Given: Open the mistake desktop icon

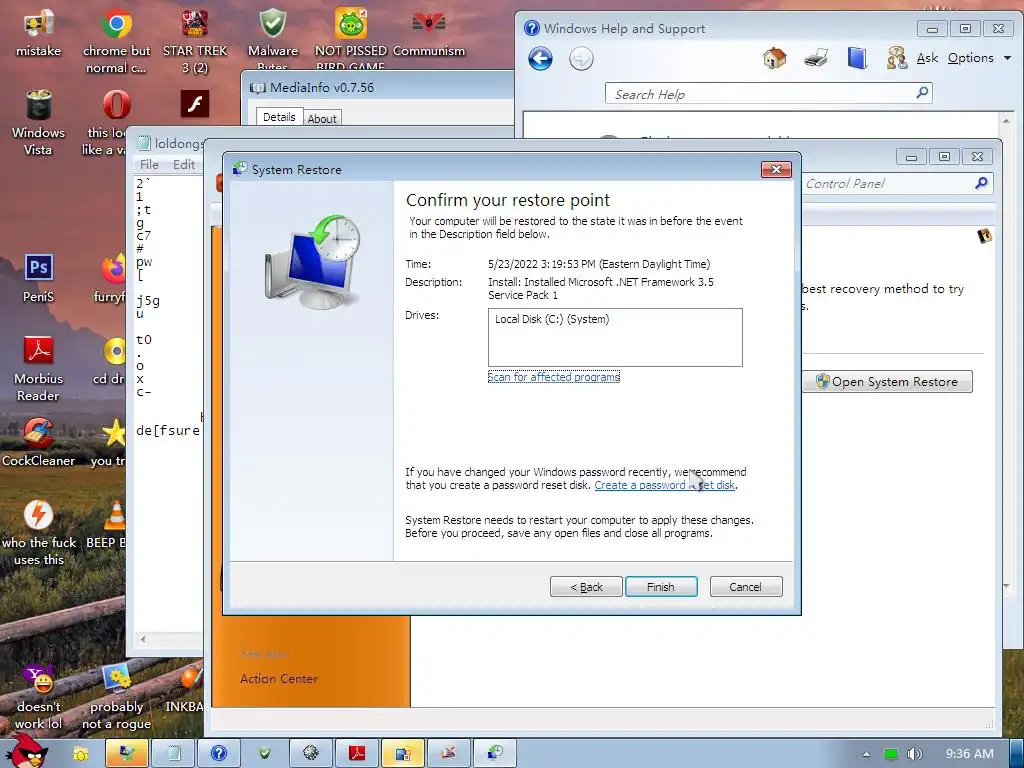Looking at the screenshot, I should pos(38,33).
